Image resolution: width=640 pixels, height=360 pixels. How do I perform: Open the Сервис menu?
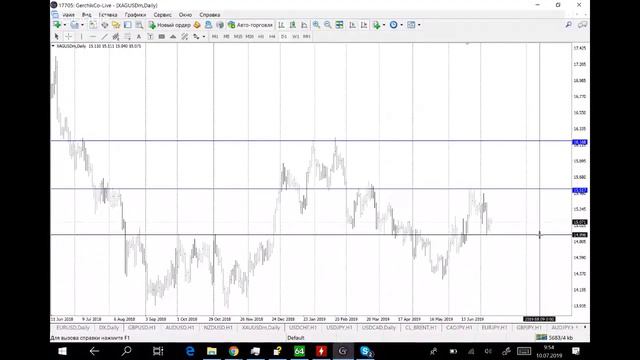(x=162, y=15)
